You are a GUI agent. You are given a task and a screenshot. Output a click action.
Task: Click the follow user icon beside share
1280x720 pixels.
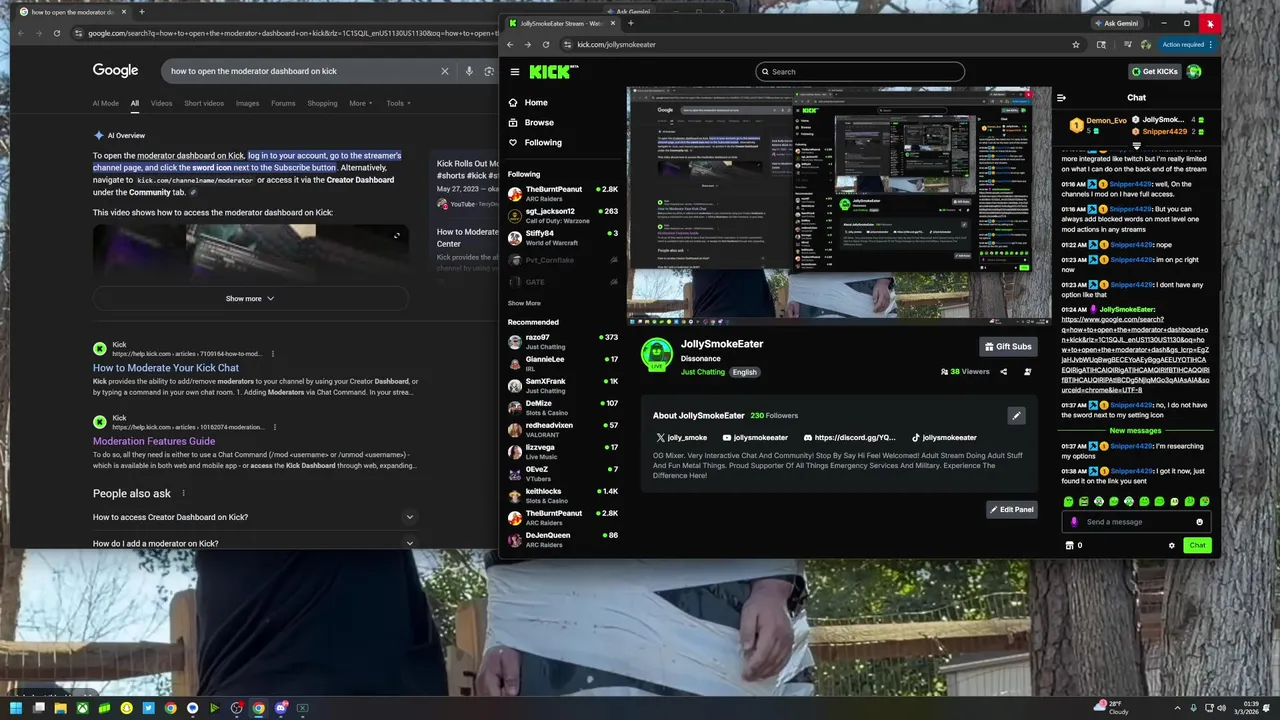[1028, 372]
